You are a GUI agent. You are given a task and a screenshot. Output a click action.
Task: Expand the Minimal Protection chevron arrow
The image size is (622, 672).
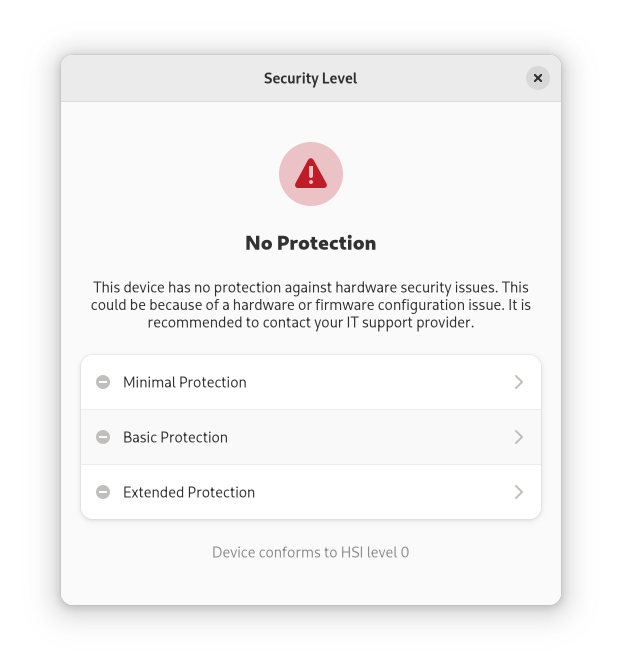point(519,382)
